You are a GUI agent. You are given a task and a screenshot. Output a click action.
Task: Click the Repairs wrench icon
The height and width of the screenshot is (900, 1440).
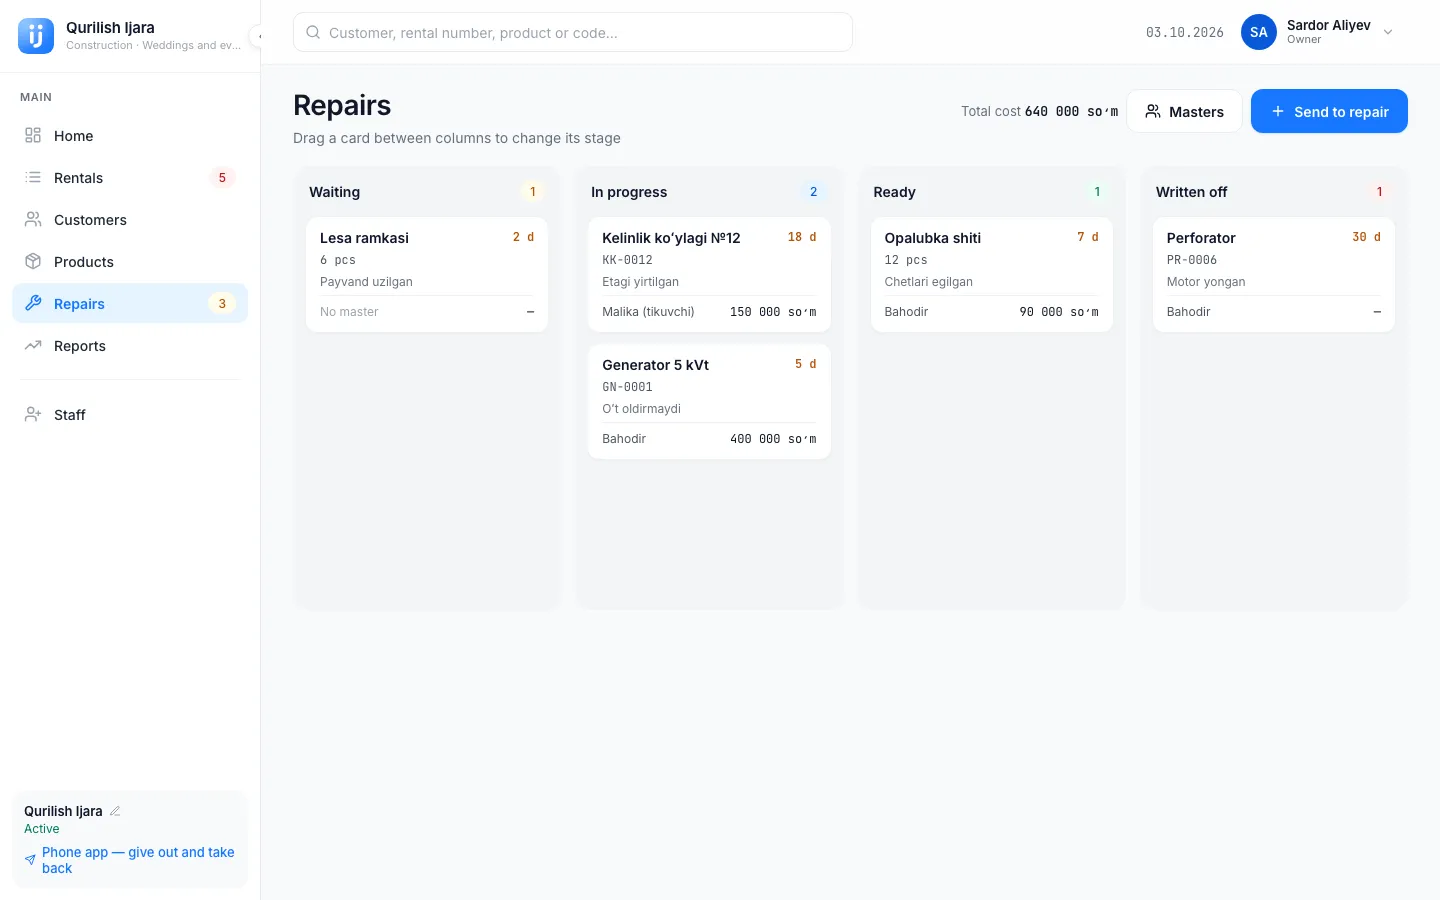[x=33, y=303]
